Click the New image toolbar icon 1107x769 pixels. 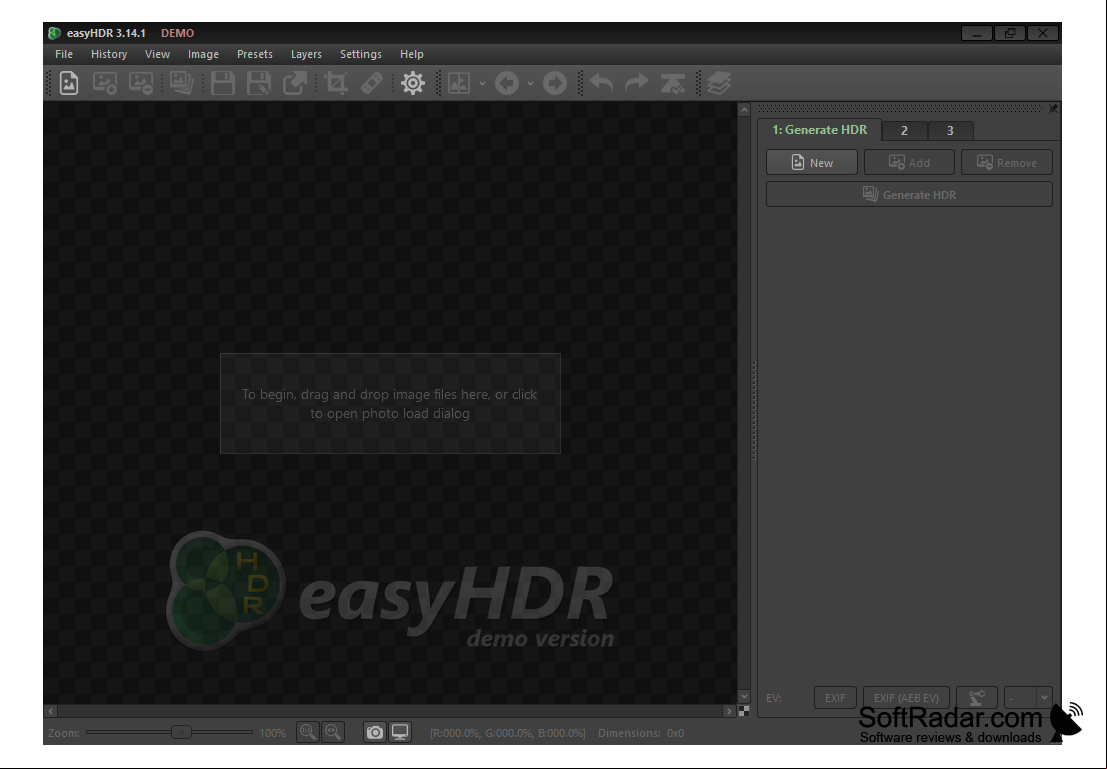(x=68, y=83)
